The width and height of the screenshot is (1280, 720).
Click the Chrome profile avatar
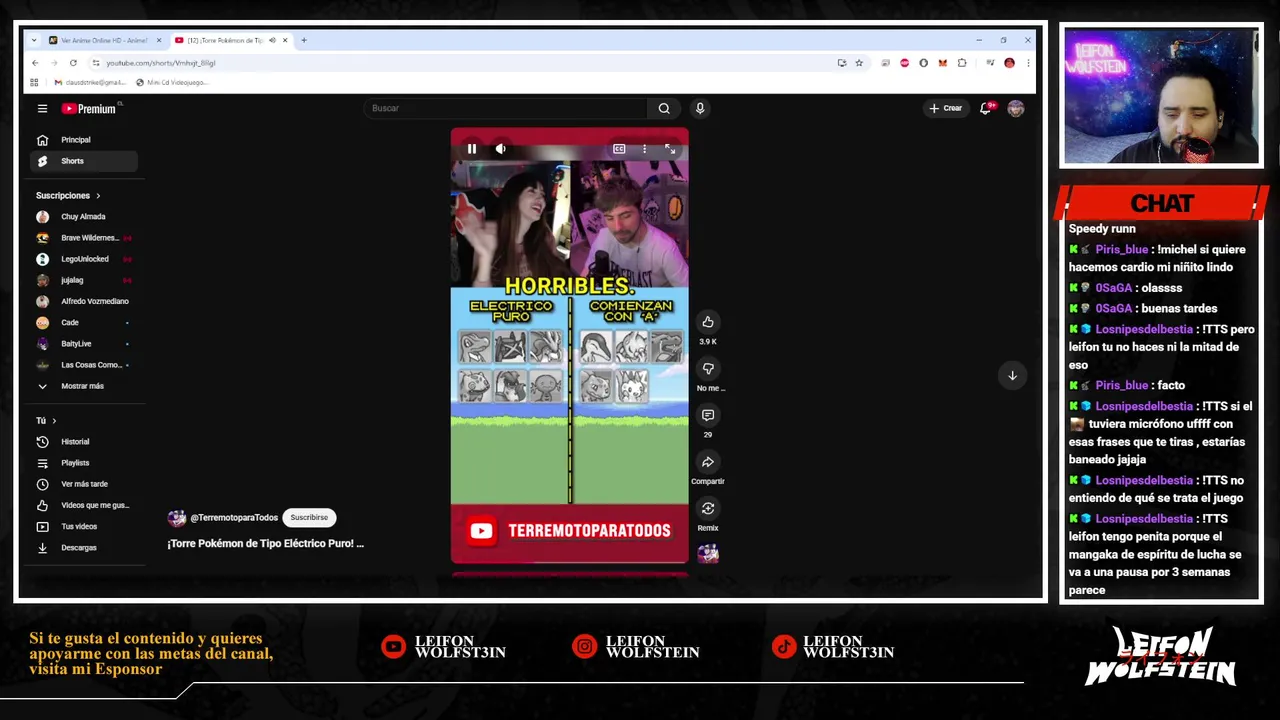click(1009, 63)
